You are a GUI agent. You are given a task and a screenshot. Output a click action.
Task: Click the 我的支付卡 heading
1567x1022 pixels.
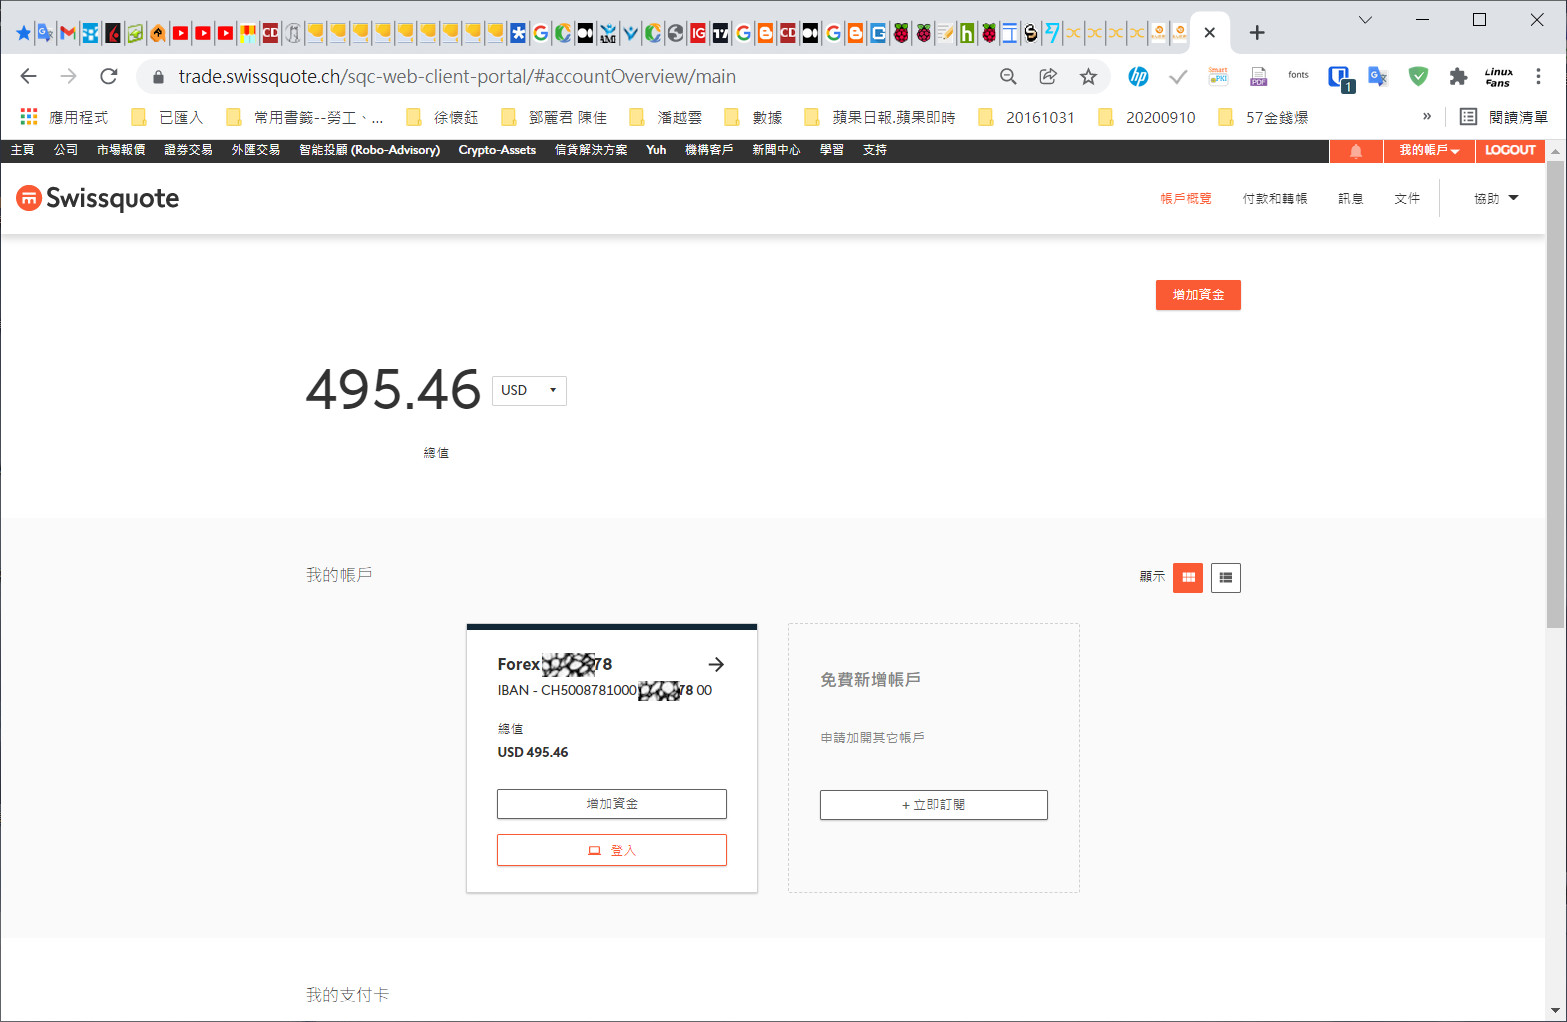[x=347, y=994]
